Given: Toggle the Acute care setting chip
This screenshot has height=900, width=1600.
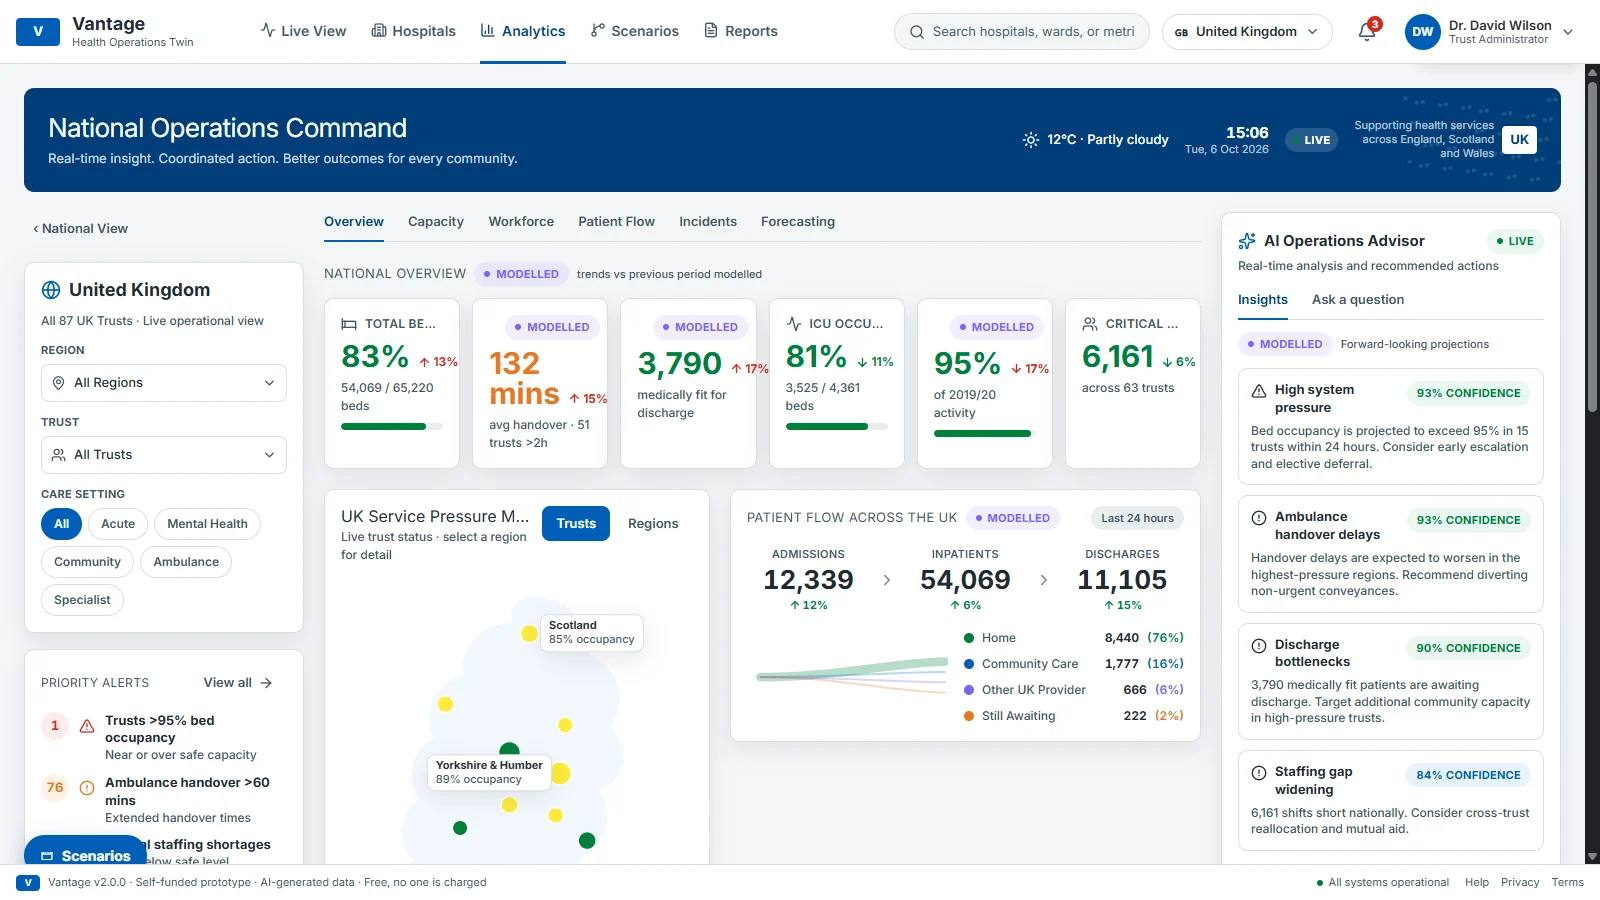Looking at the screenshot, I should pos(118,524).
